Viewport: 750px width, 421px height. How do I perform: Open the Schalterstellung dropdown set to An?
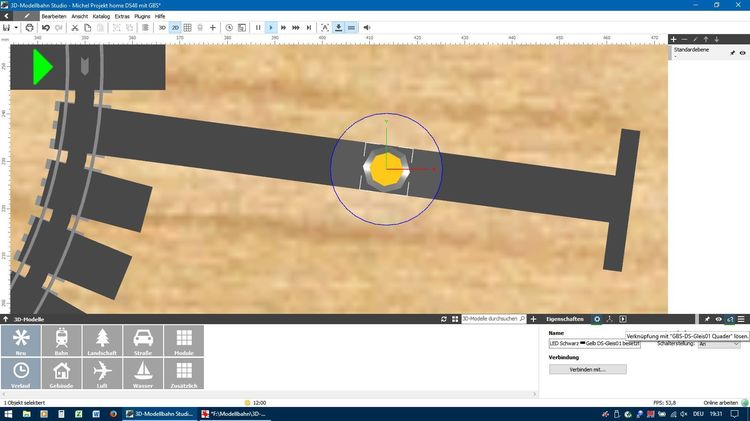tap(719, 344)
